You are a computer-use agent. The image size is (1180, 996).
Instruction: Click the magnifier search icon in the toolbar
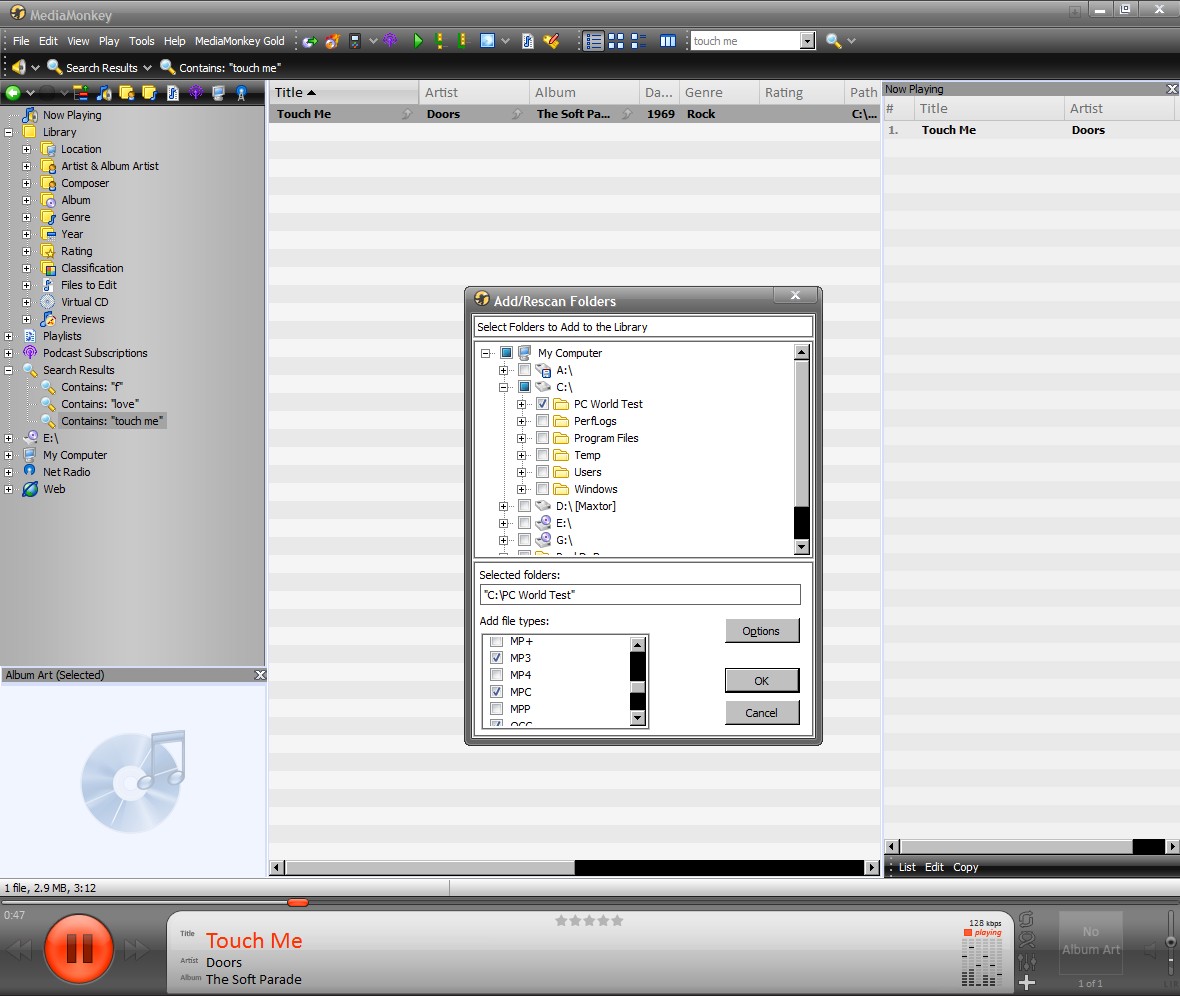(x=833, y=41)
